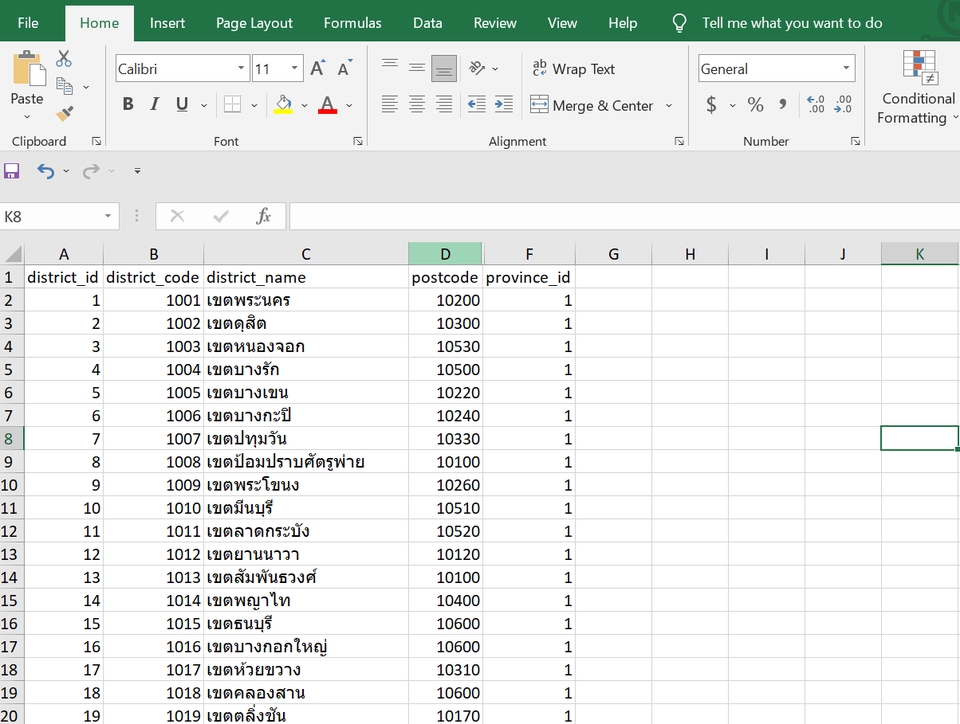This screenshot has width=960, height=724.
Task: Decrease font size with the smaller A
Action: coord(345,69)
